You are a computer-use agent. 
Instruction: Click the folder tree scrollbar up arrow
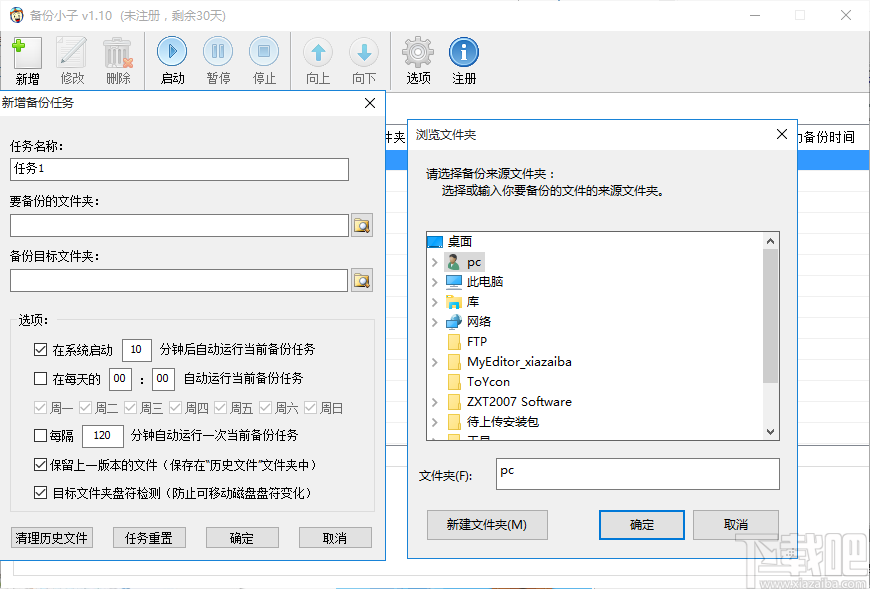click(x=770, y=241)
